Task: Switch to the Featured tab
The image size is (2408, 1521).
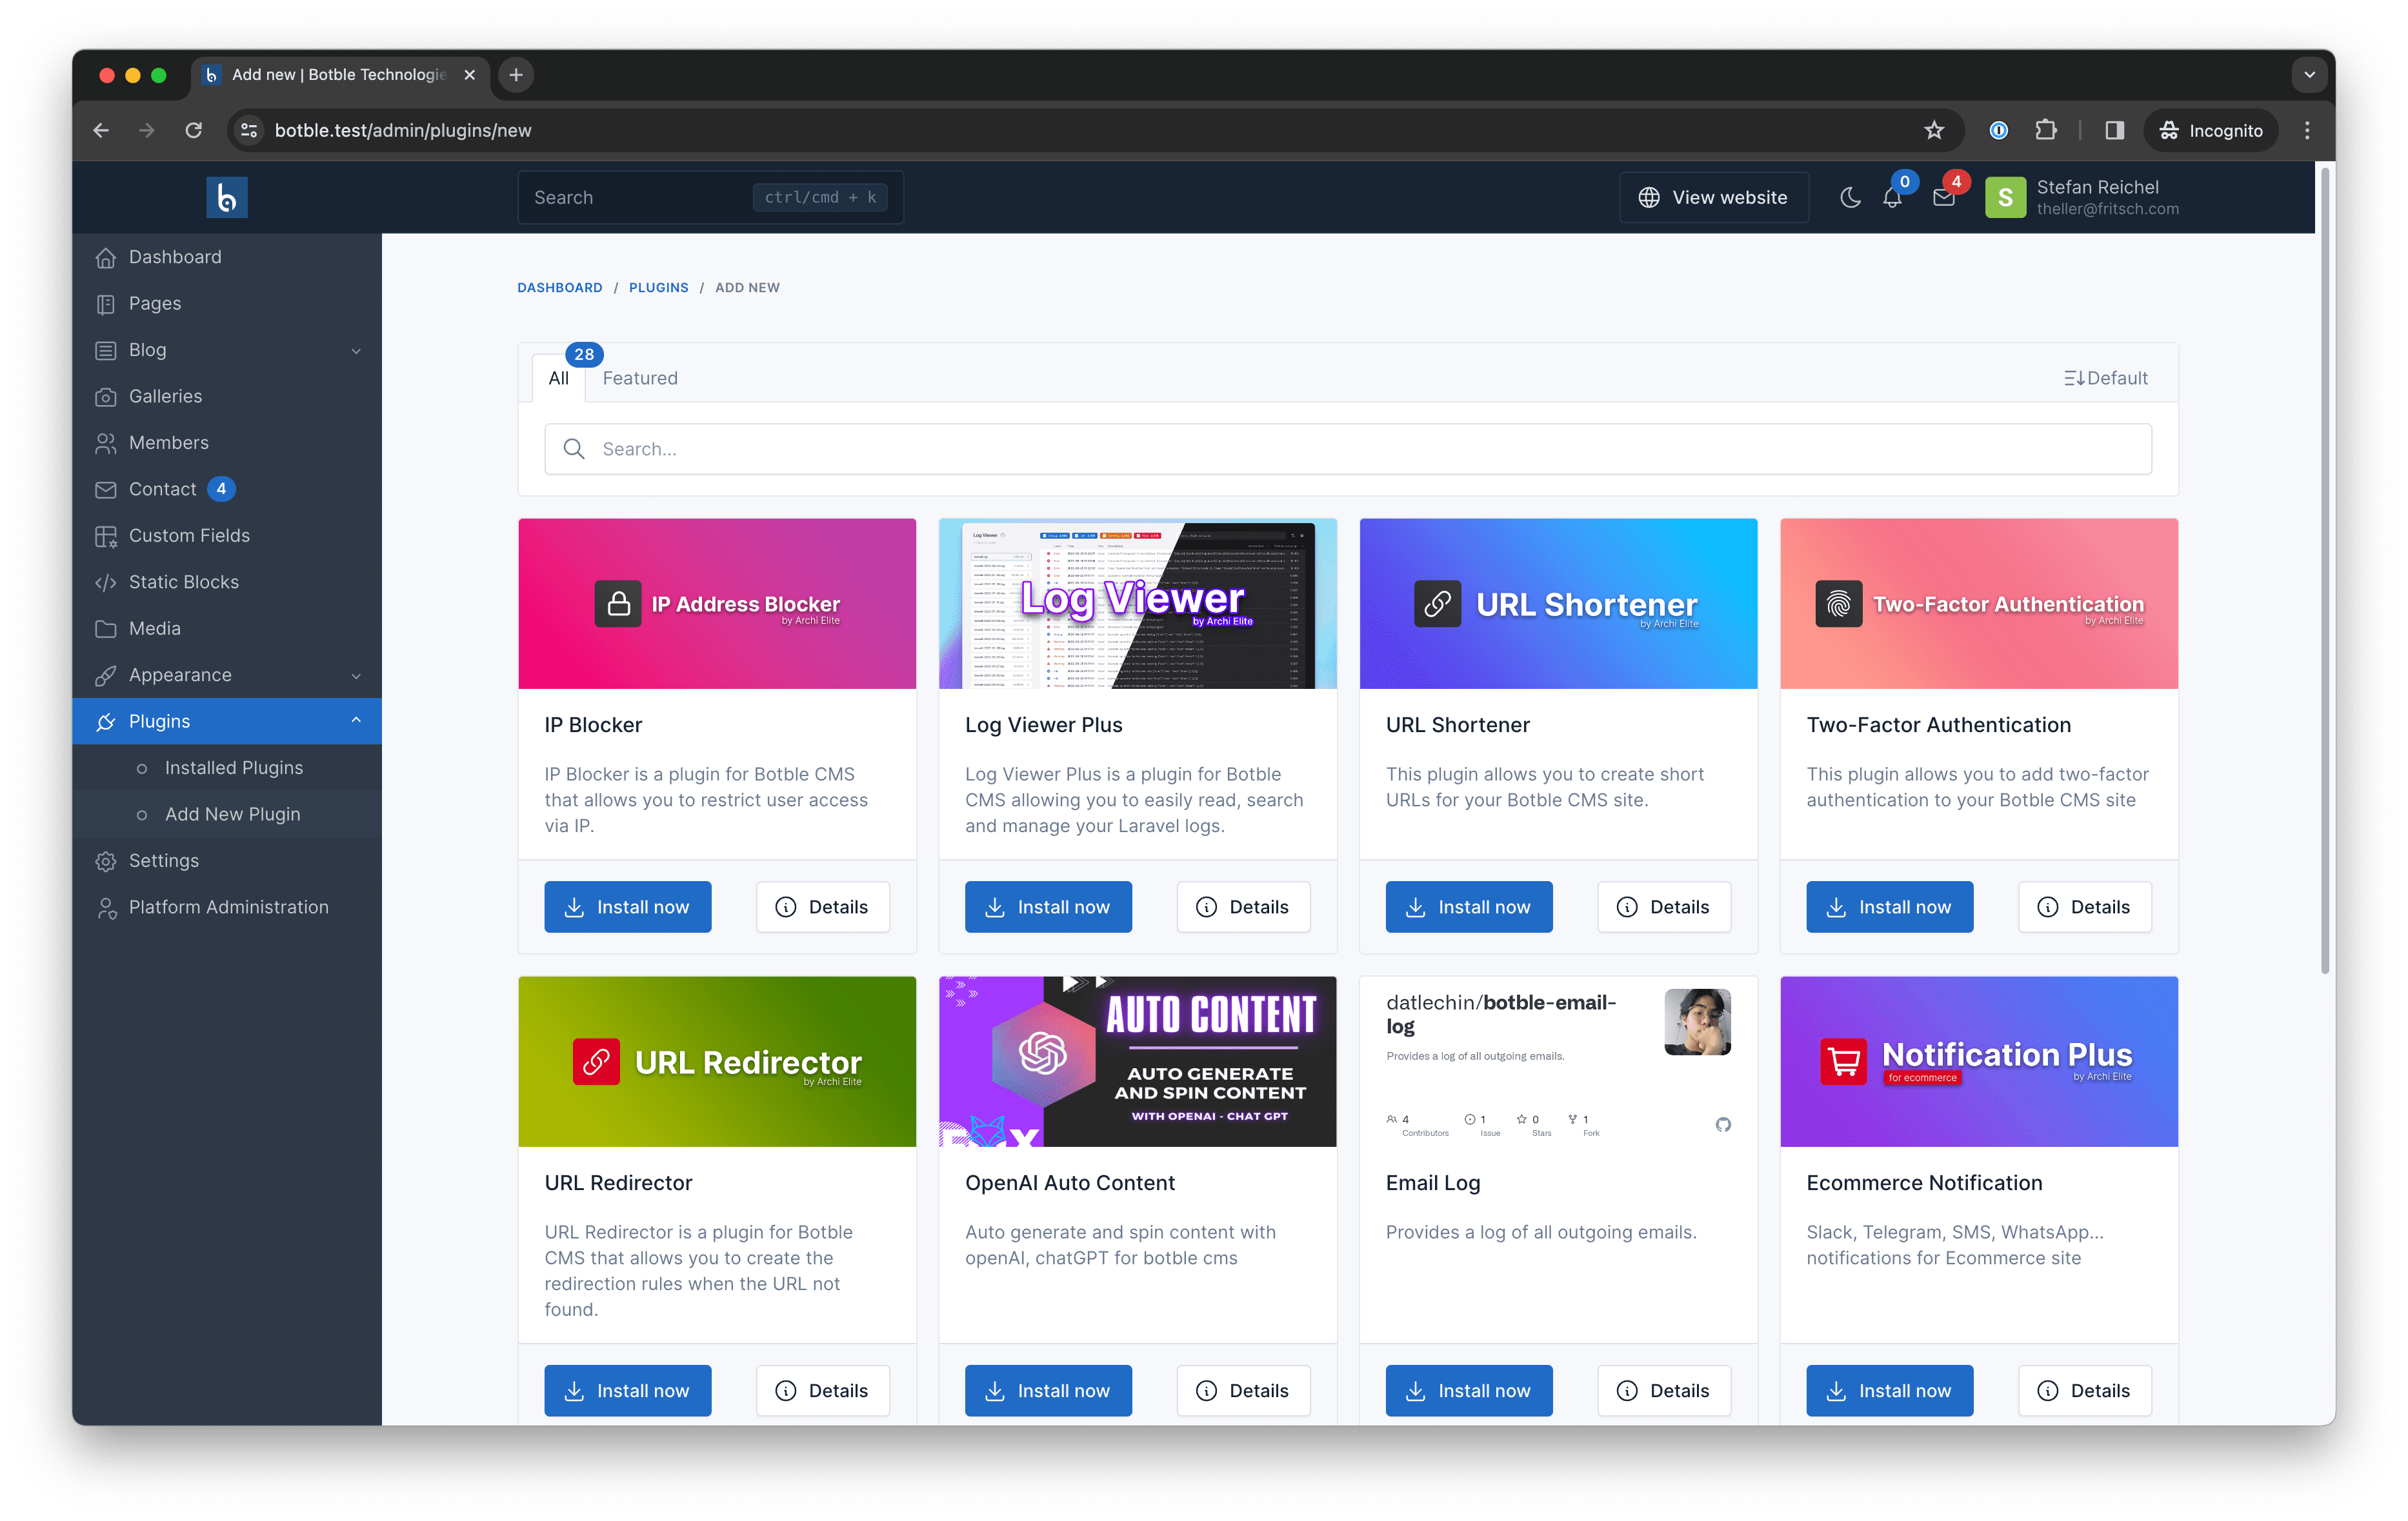Action: (x=640, y=378)
